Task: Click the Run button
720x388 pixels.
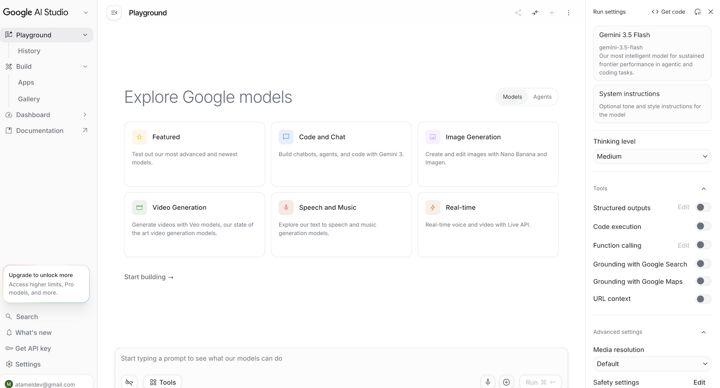Action: [x=540, y=382]
